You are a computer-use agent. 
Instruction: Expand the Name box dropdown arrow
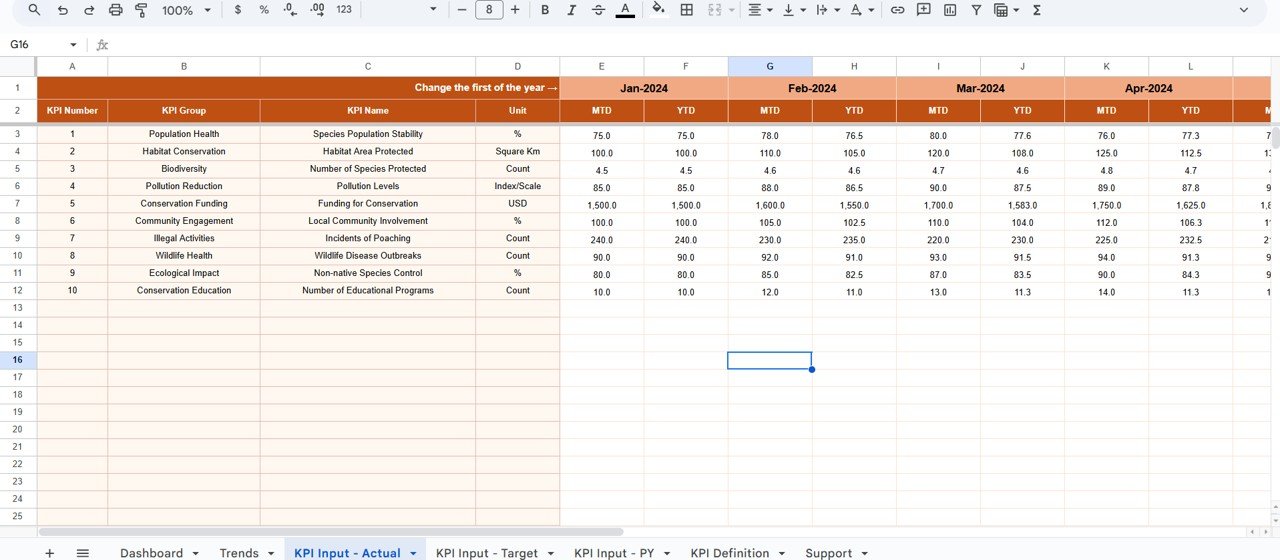73,45
